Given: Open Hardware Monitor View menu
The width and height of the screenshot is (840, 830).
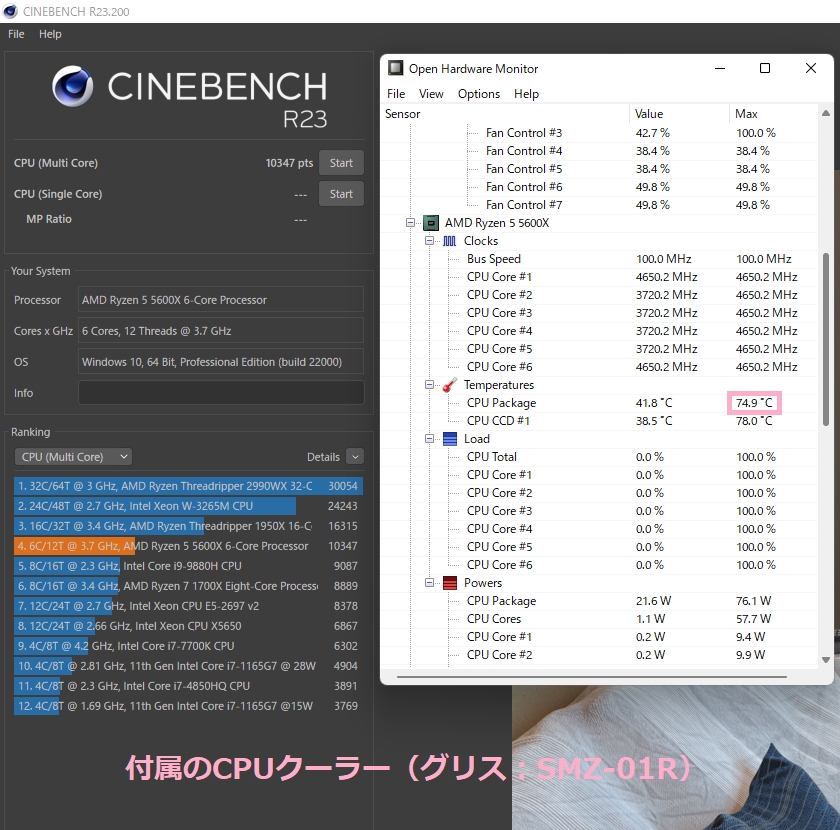Looking at the screenshot, I should [x=431, y=94].
